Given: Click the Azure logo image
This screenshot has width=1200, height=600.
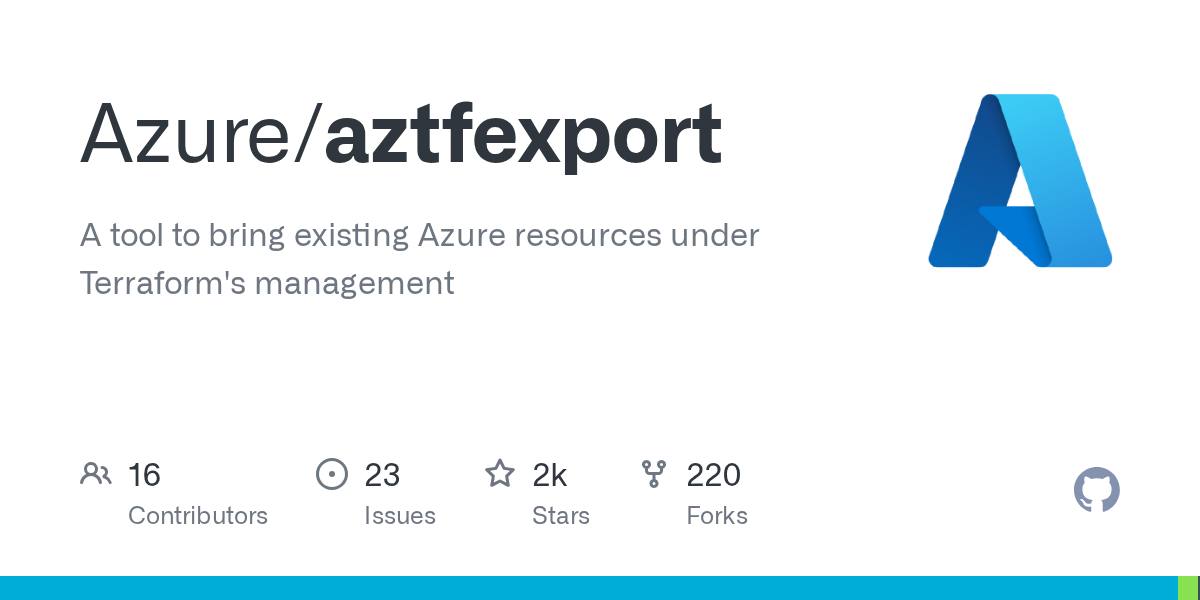Looking at the screenshot, I should coord(1020,180).
